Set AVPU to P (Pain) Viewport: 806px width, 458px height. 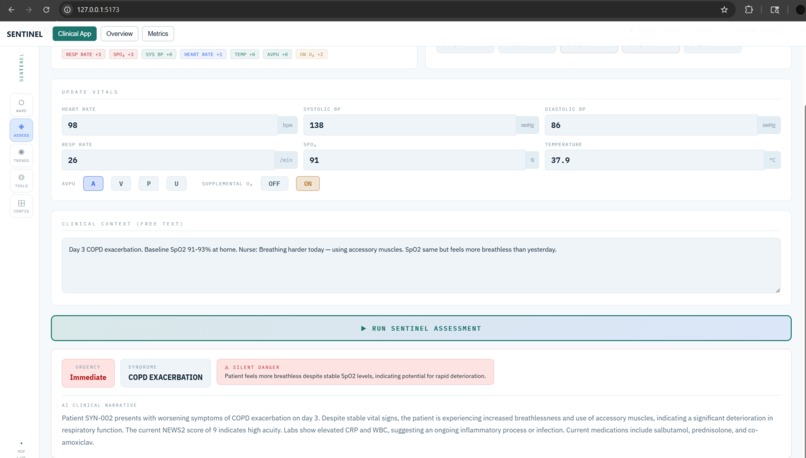pyautogui.click(x=149, y=184)
